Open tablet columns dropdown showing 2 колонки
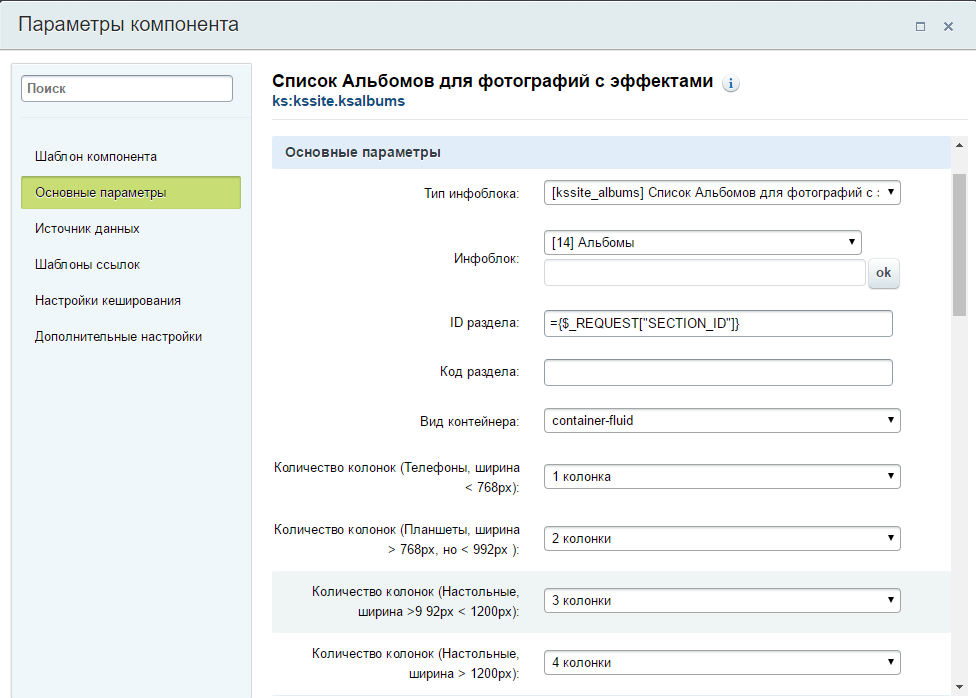The width and height of the screenshot is (976, 698). pyautogui.click(x=722, y=539)
